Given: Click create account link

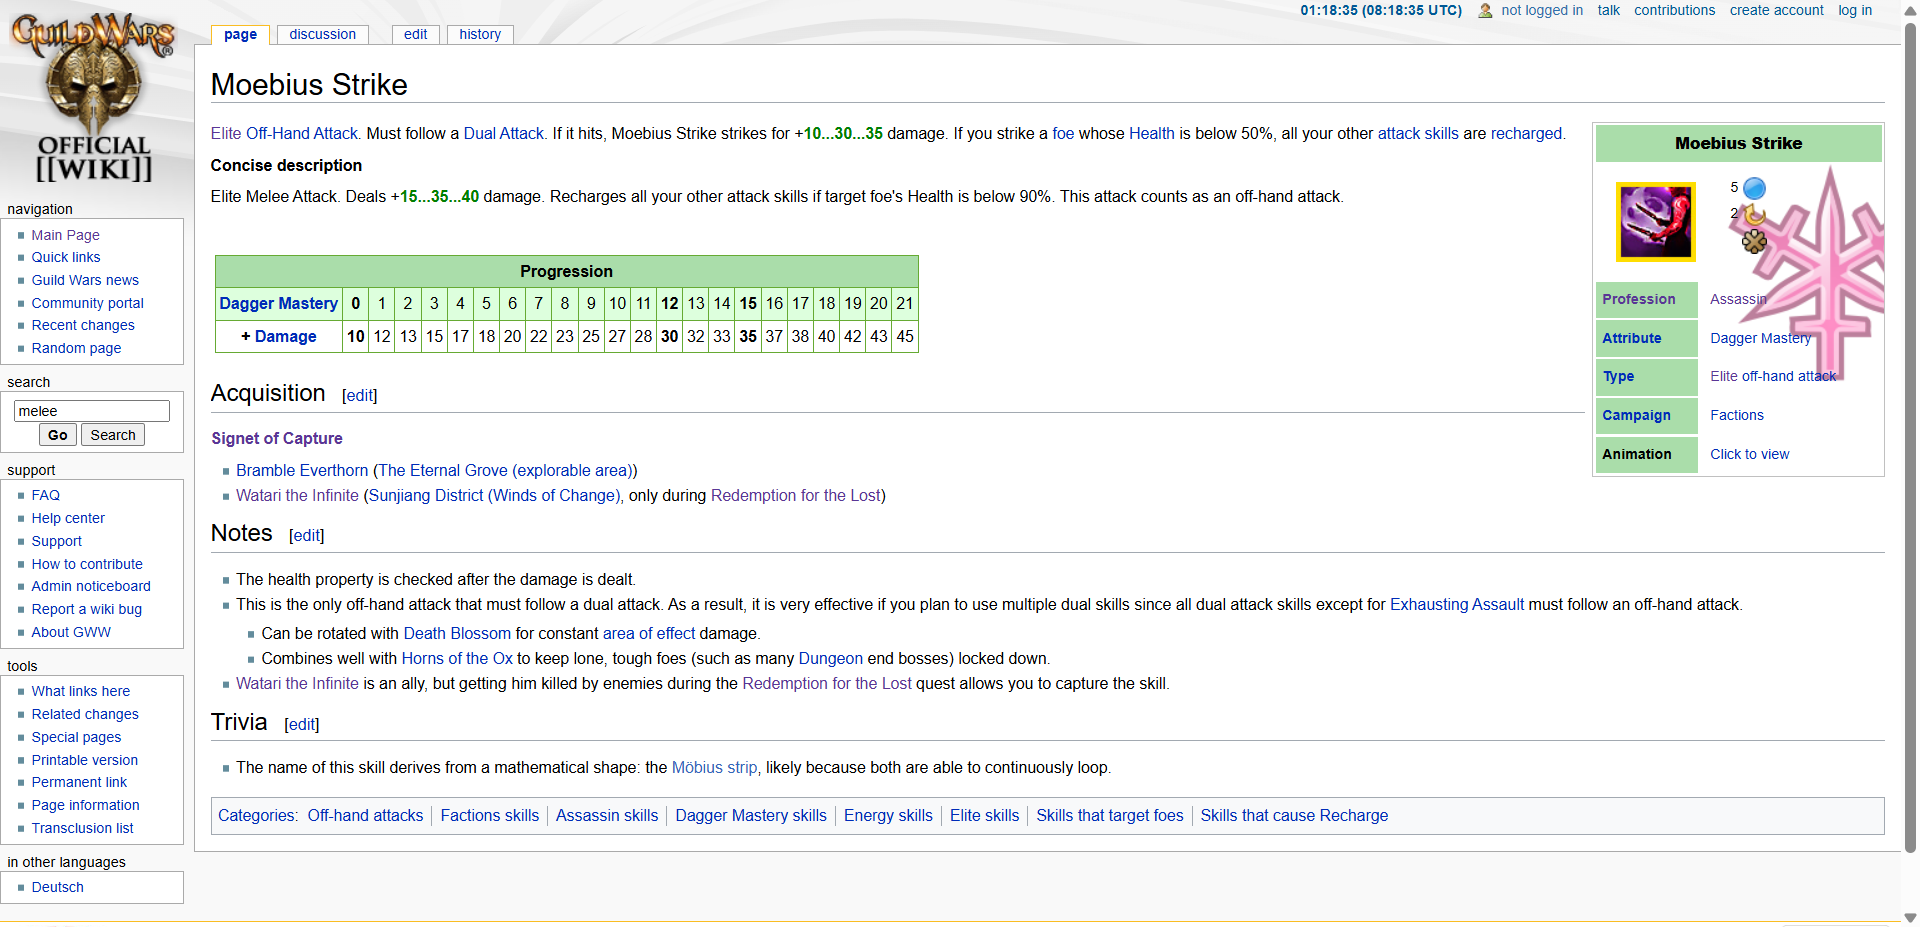Looking at the screenshot, I should [1776, 10].
